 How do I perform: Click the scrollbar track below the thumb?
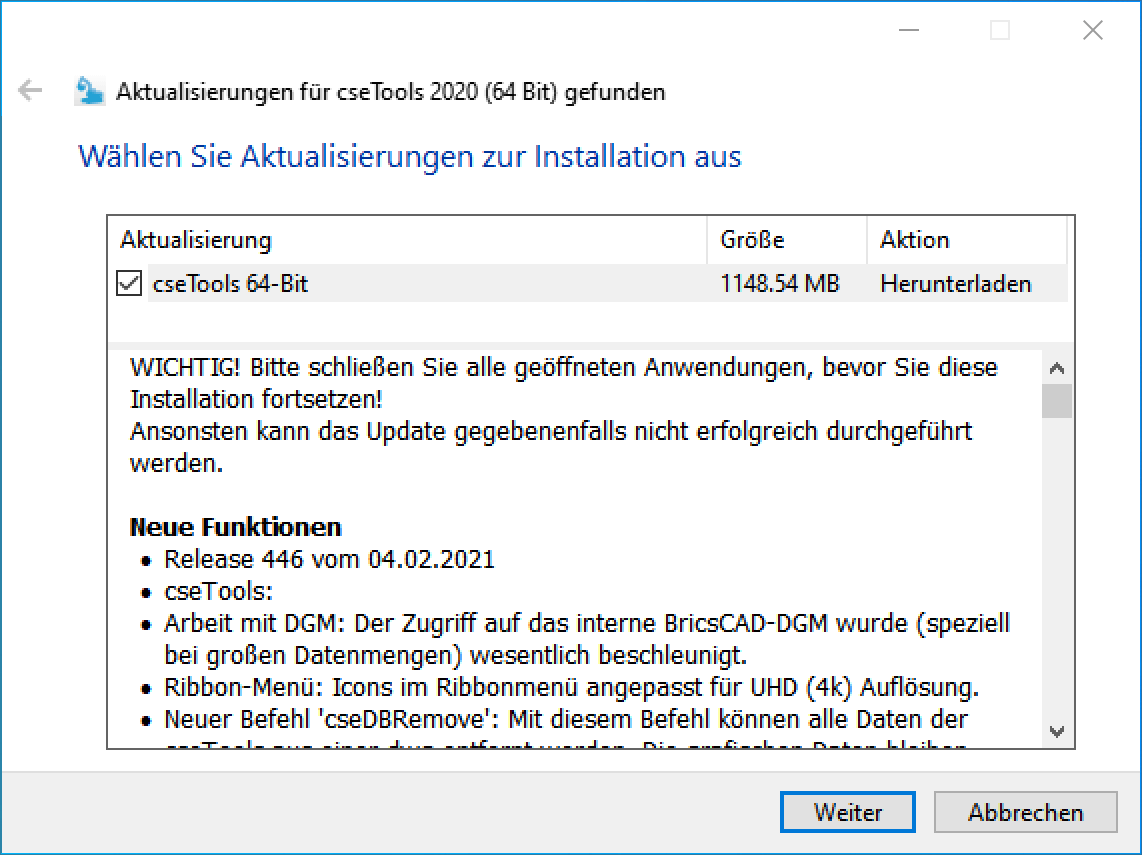[1057, 570]
